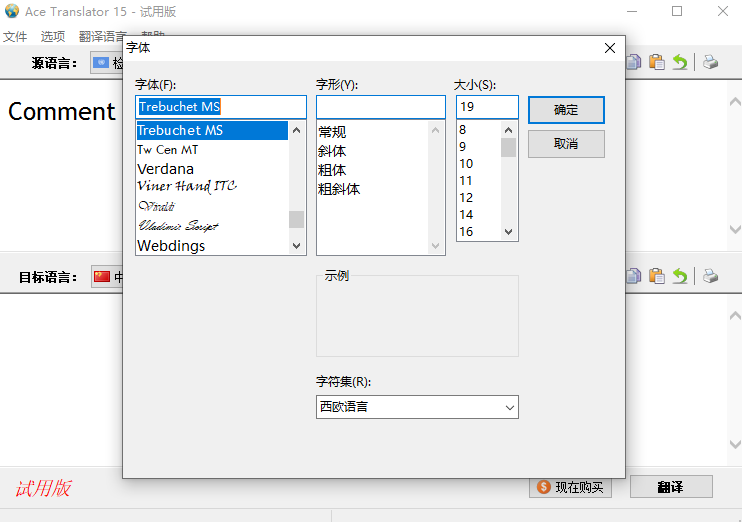Viewport: 742px width, 522px height.
Task: Minimize the Ace Translator window
Action: point(632,11)
